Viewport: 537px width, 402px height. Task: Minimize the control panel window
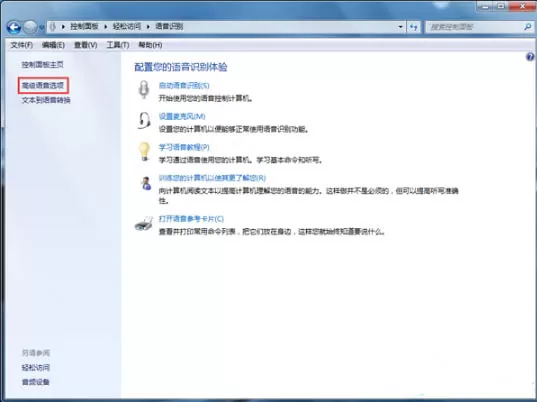pyautogui.click(x=485, y=6)
